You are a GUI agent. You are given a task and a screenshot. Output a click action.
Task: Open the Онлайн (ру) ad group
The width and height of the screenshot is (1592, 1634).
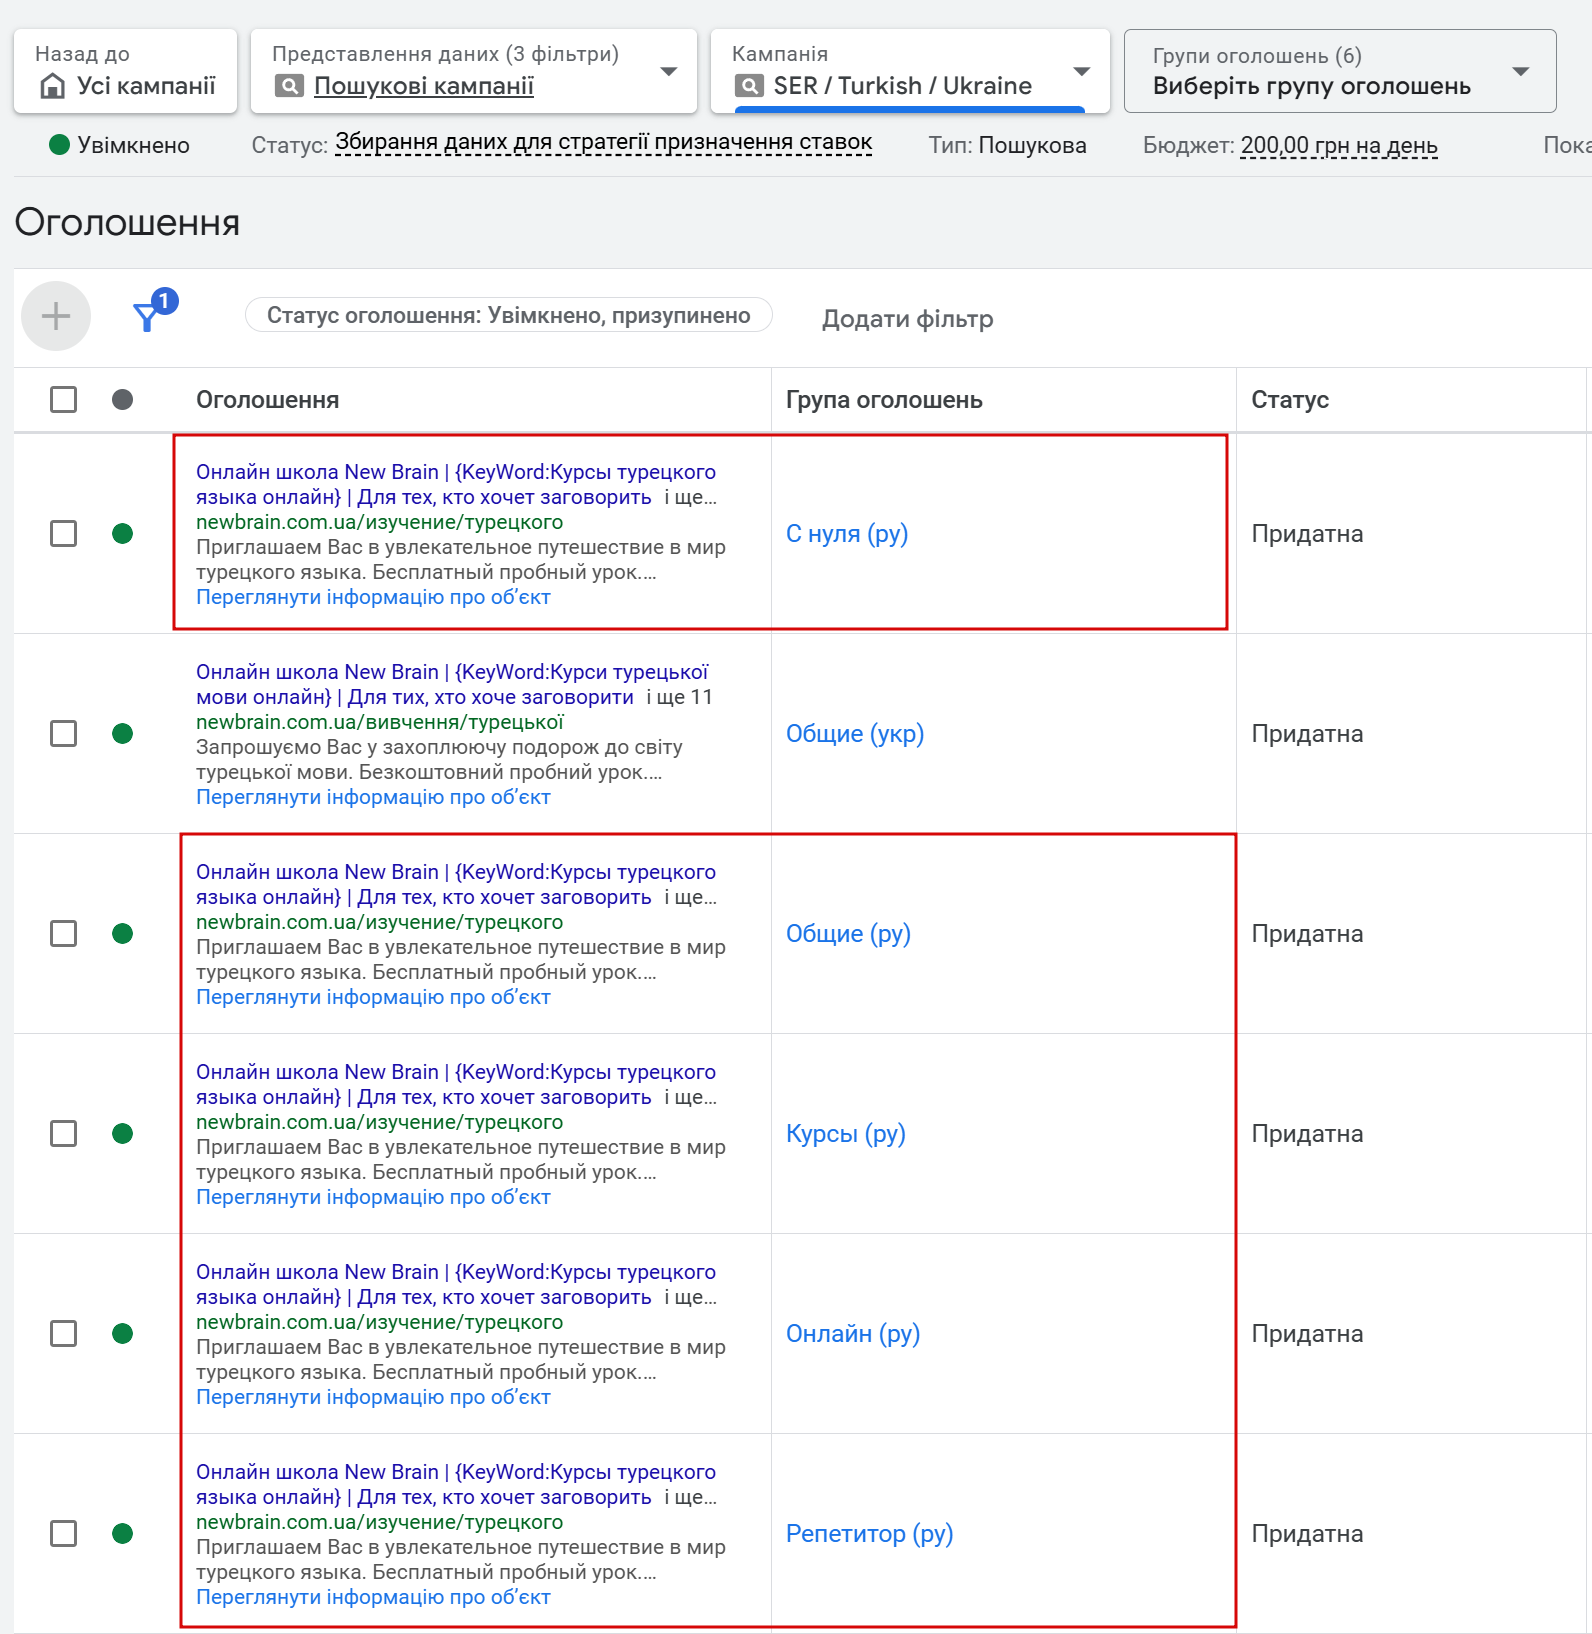[x=853, y=1334]
